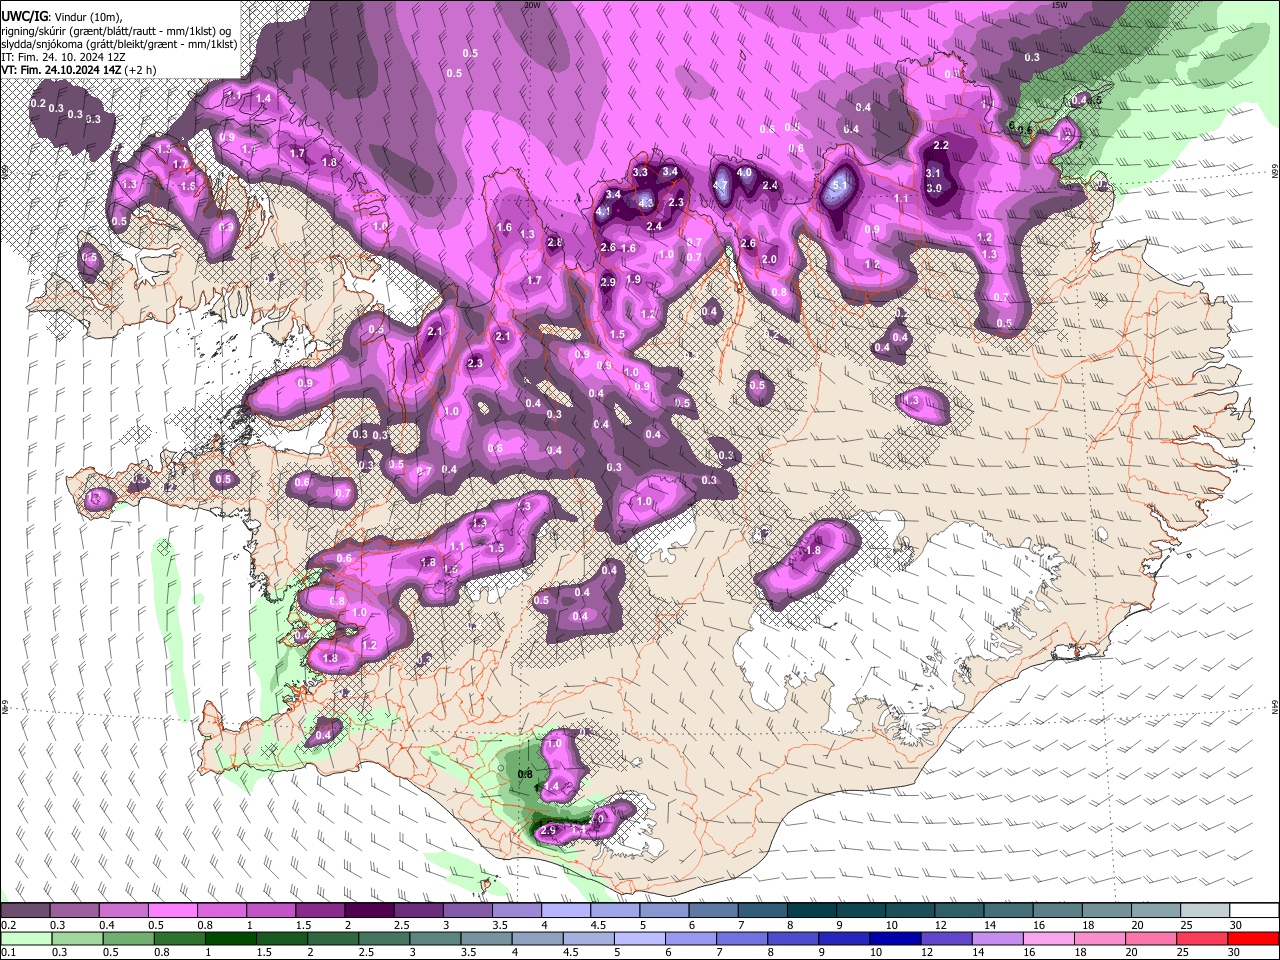Click the upper legend swatch between 0.2 and 0.3

pos(26,911)
